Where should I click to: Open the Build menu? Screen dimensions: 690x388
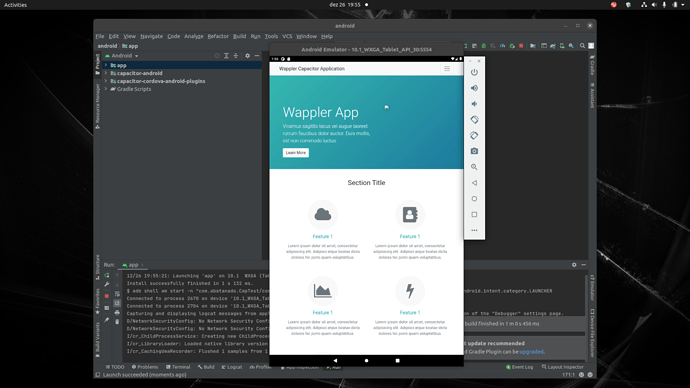click(x=239, y=36)
